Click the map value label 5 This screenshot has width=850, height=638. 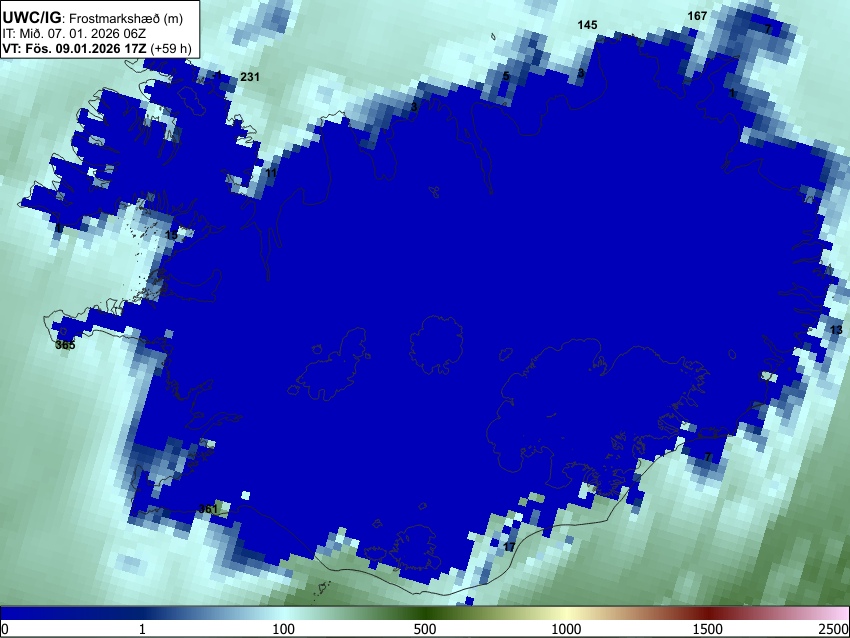(506, 76)
